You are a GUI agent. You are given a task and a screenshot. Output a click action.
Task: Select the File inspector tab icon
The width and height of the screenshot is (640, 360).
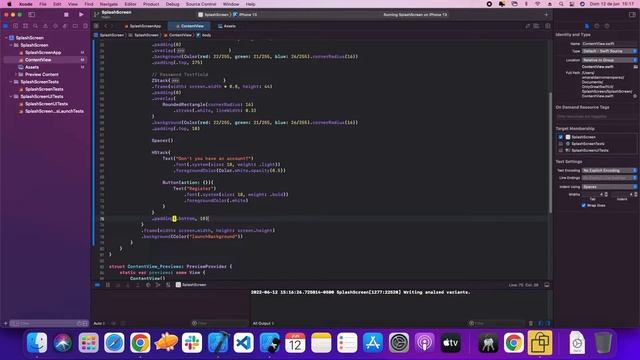587,26
